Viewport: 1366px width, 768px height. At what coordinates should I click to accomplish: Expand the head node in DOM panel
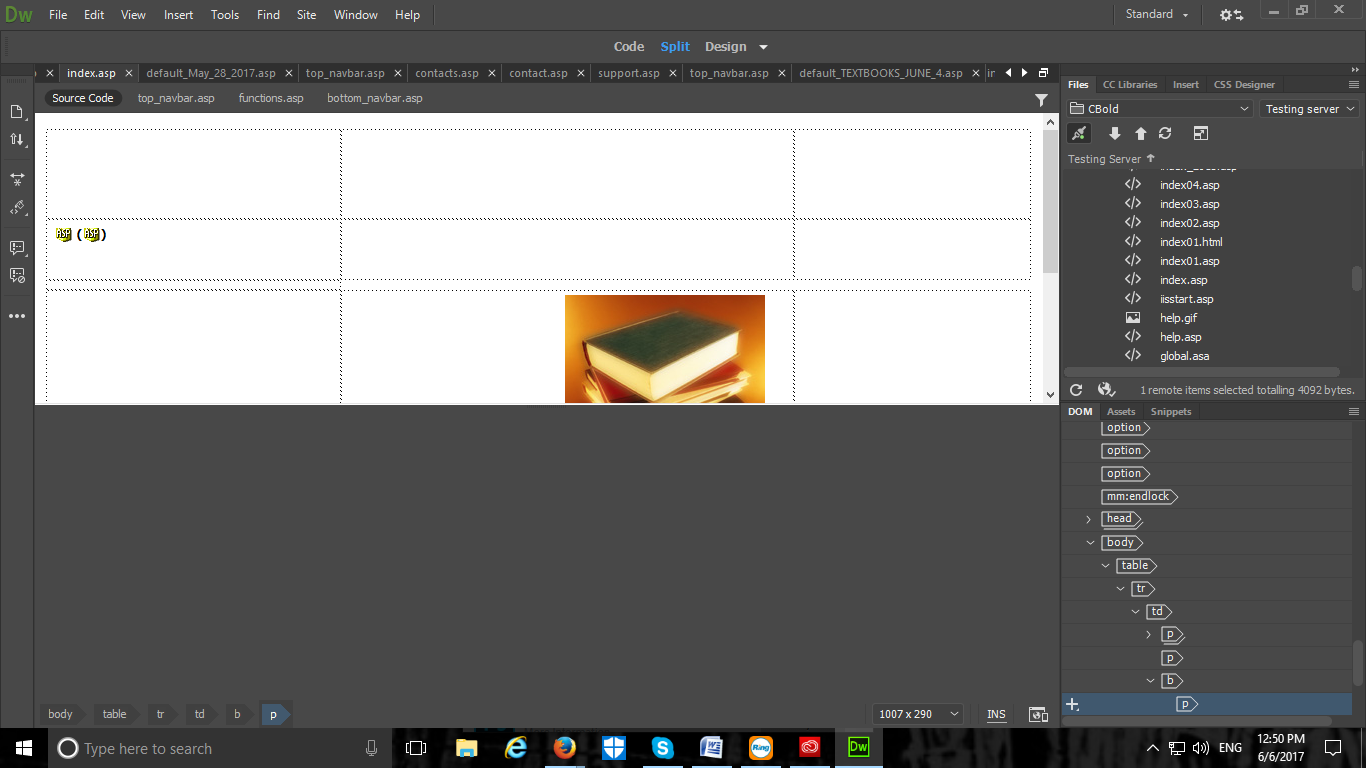pyautogui.click(x=1089, y=519)
